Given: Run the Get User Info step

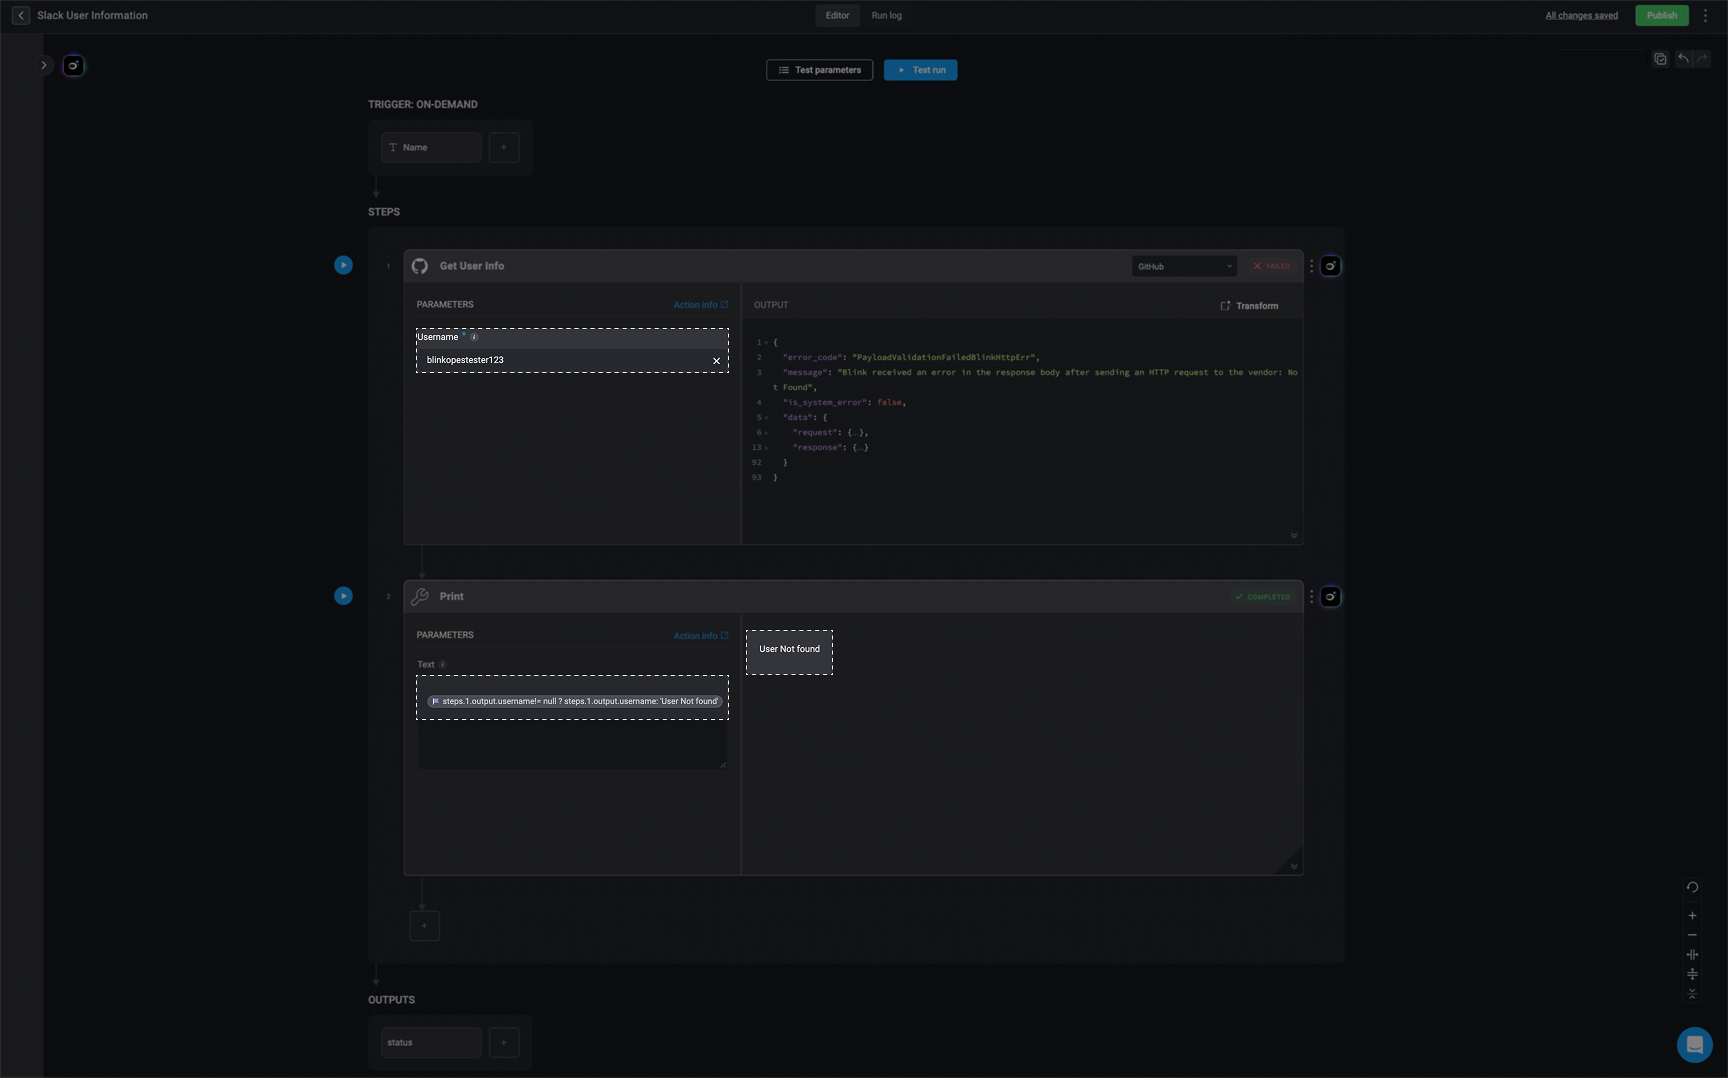Looking at the screenshot, I should click(343, 265).
